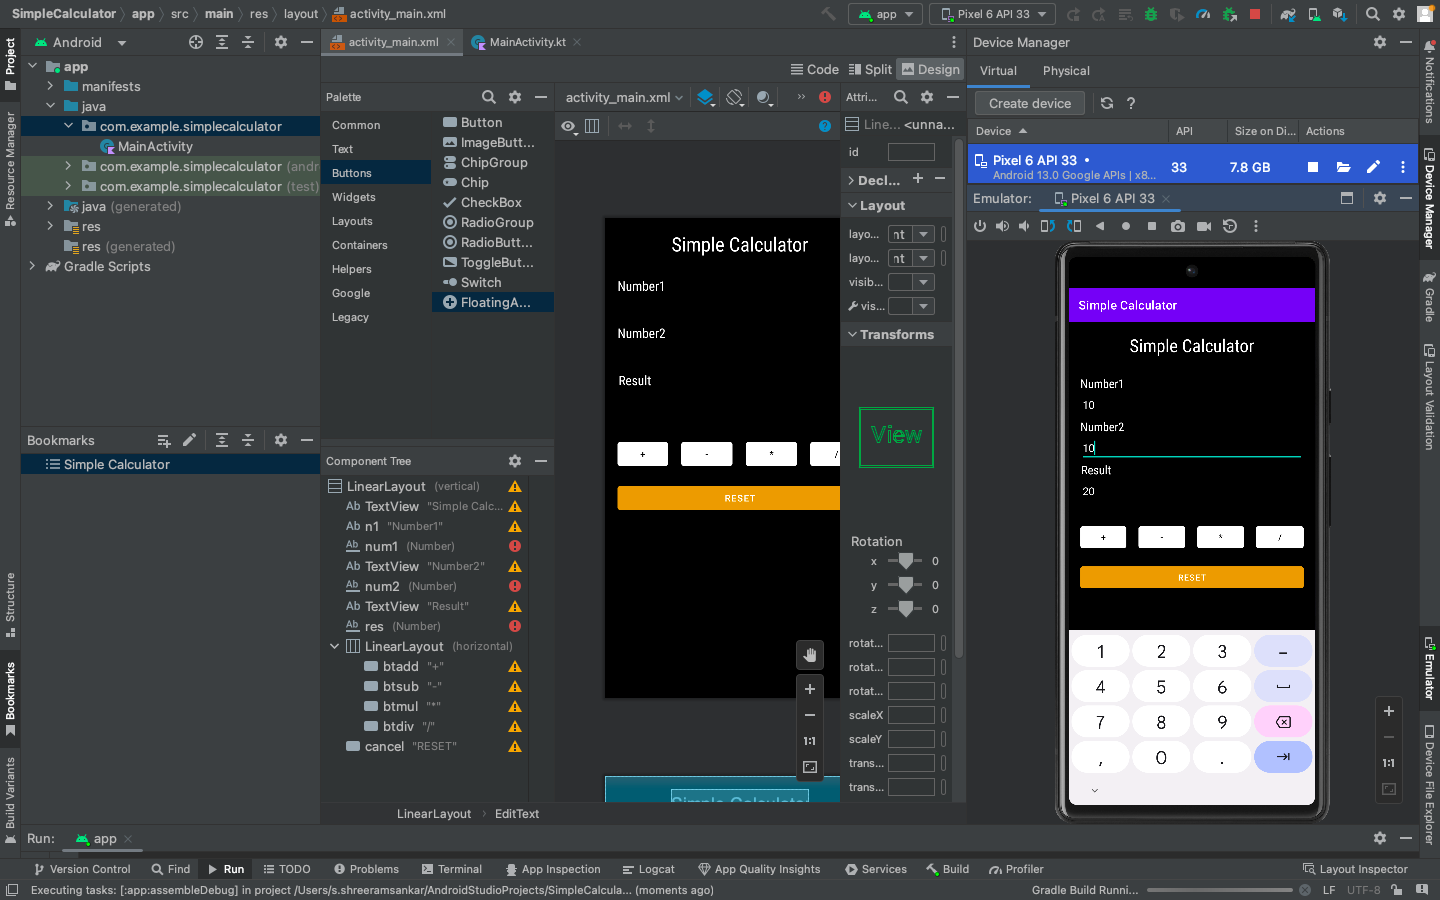Select btadd in the Component Tree

(x=401, y=666)
